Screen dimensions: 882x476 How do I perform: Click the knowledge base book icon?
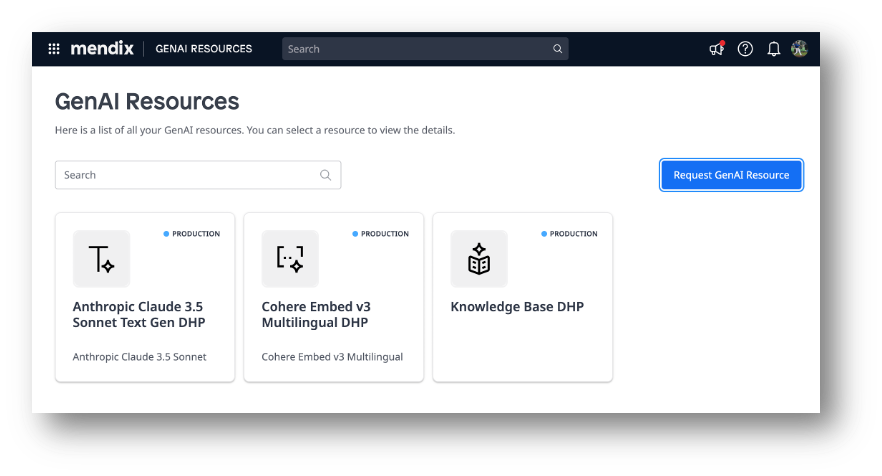point(479,259)
